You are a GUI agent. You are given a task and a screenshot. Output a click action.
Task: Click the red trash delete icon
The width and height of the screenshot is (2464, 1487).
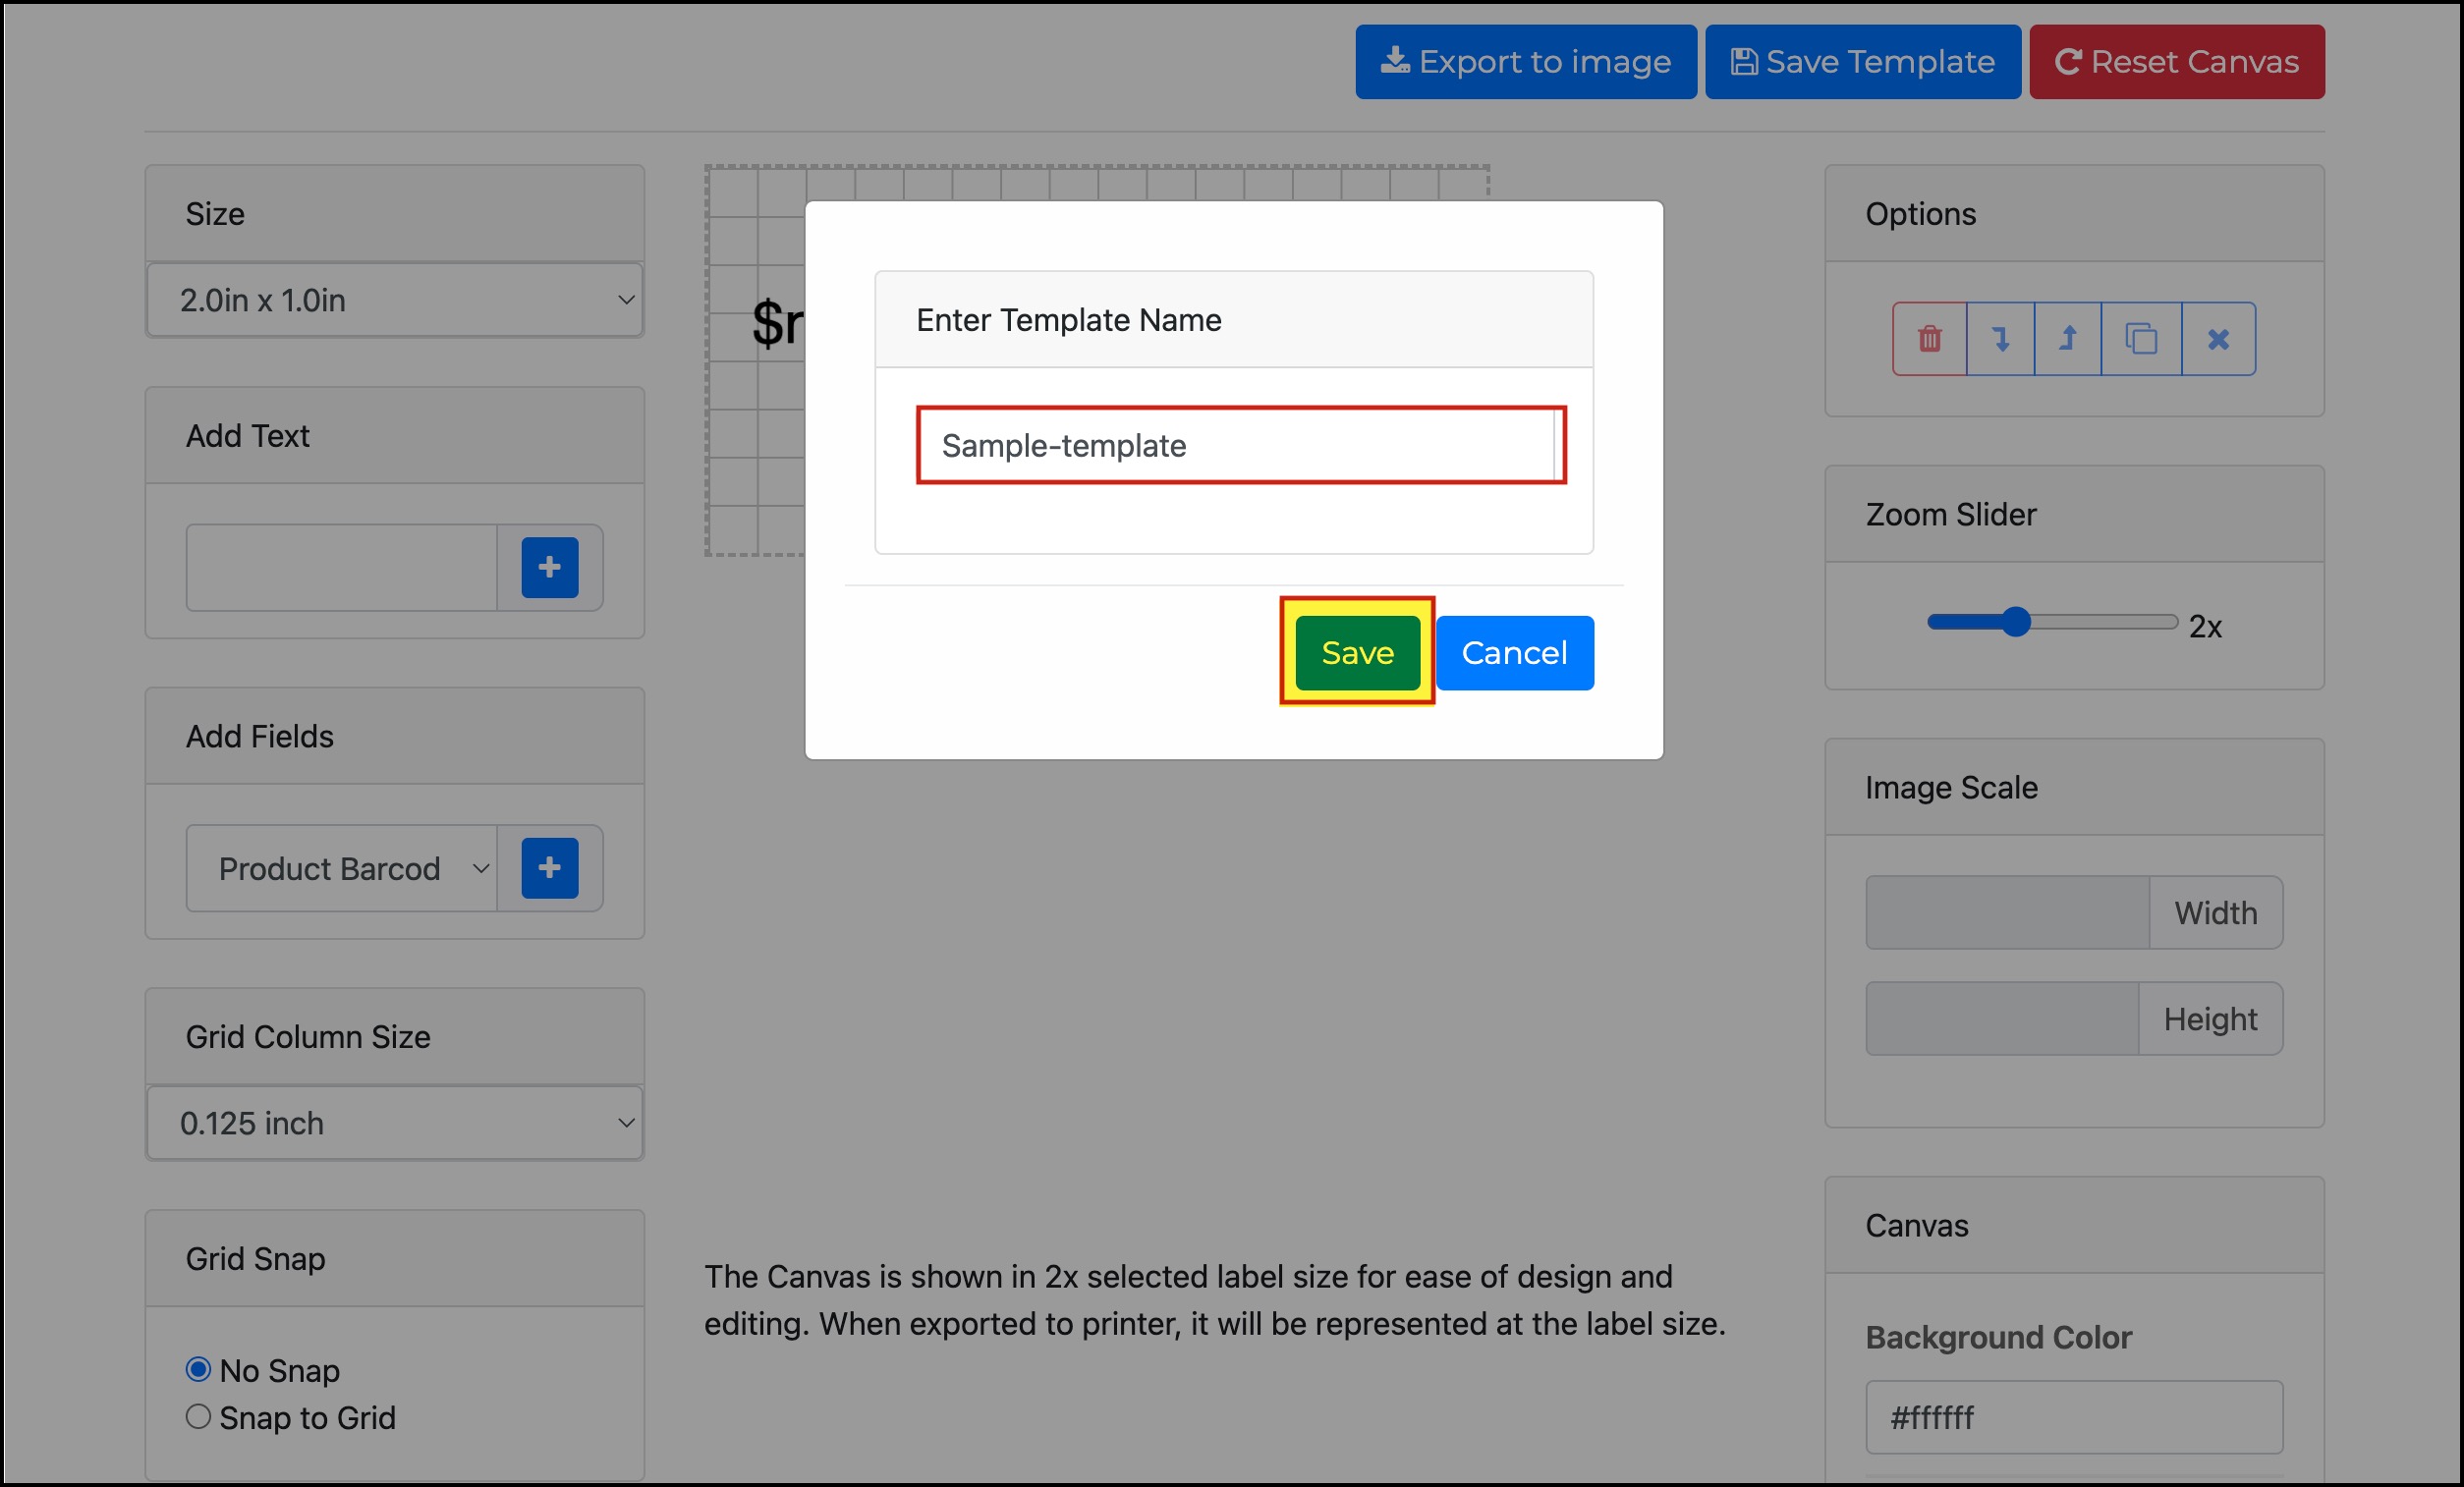pyautogui.click(x=1929, y=339)
